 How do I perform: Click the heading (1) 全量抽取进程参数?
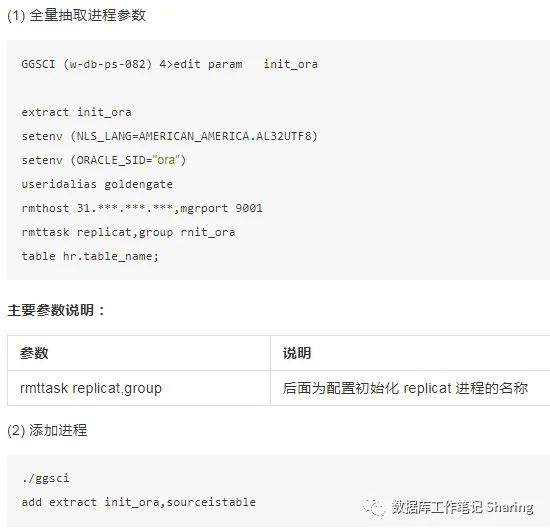pos(76,15)
